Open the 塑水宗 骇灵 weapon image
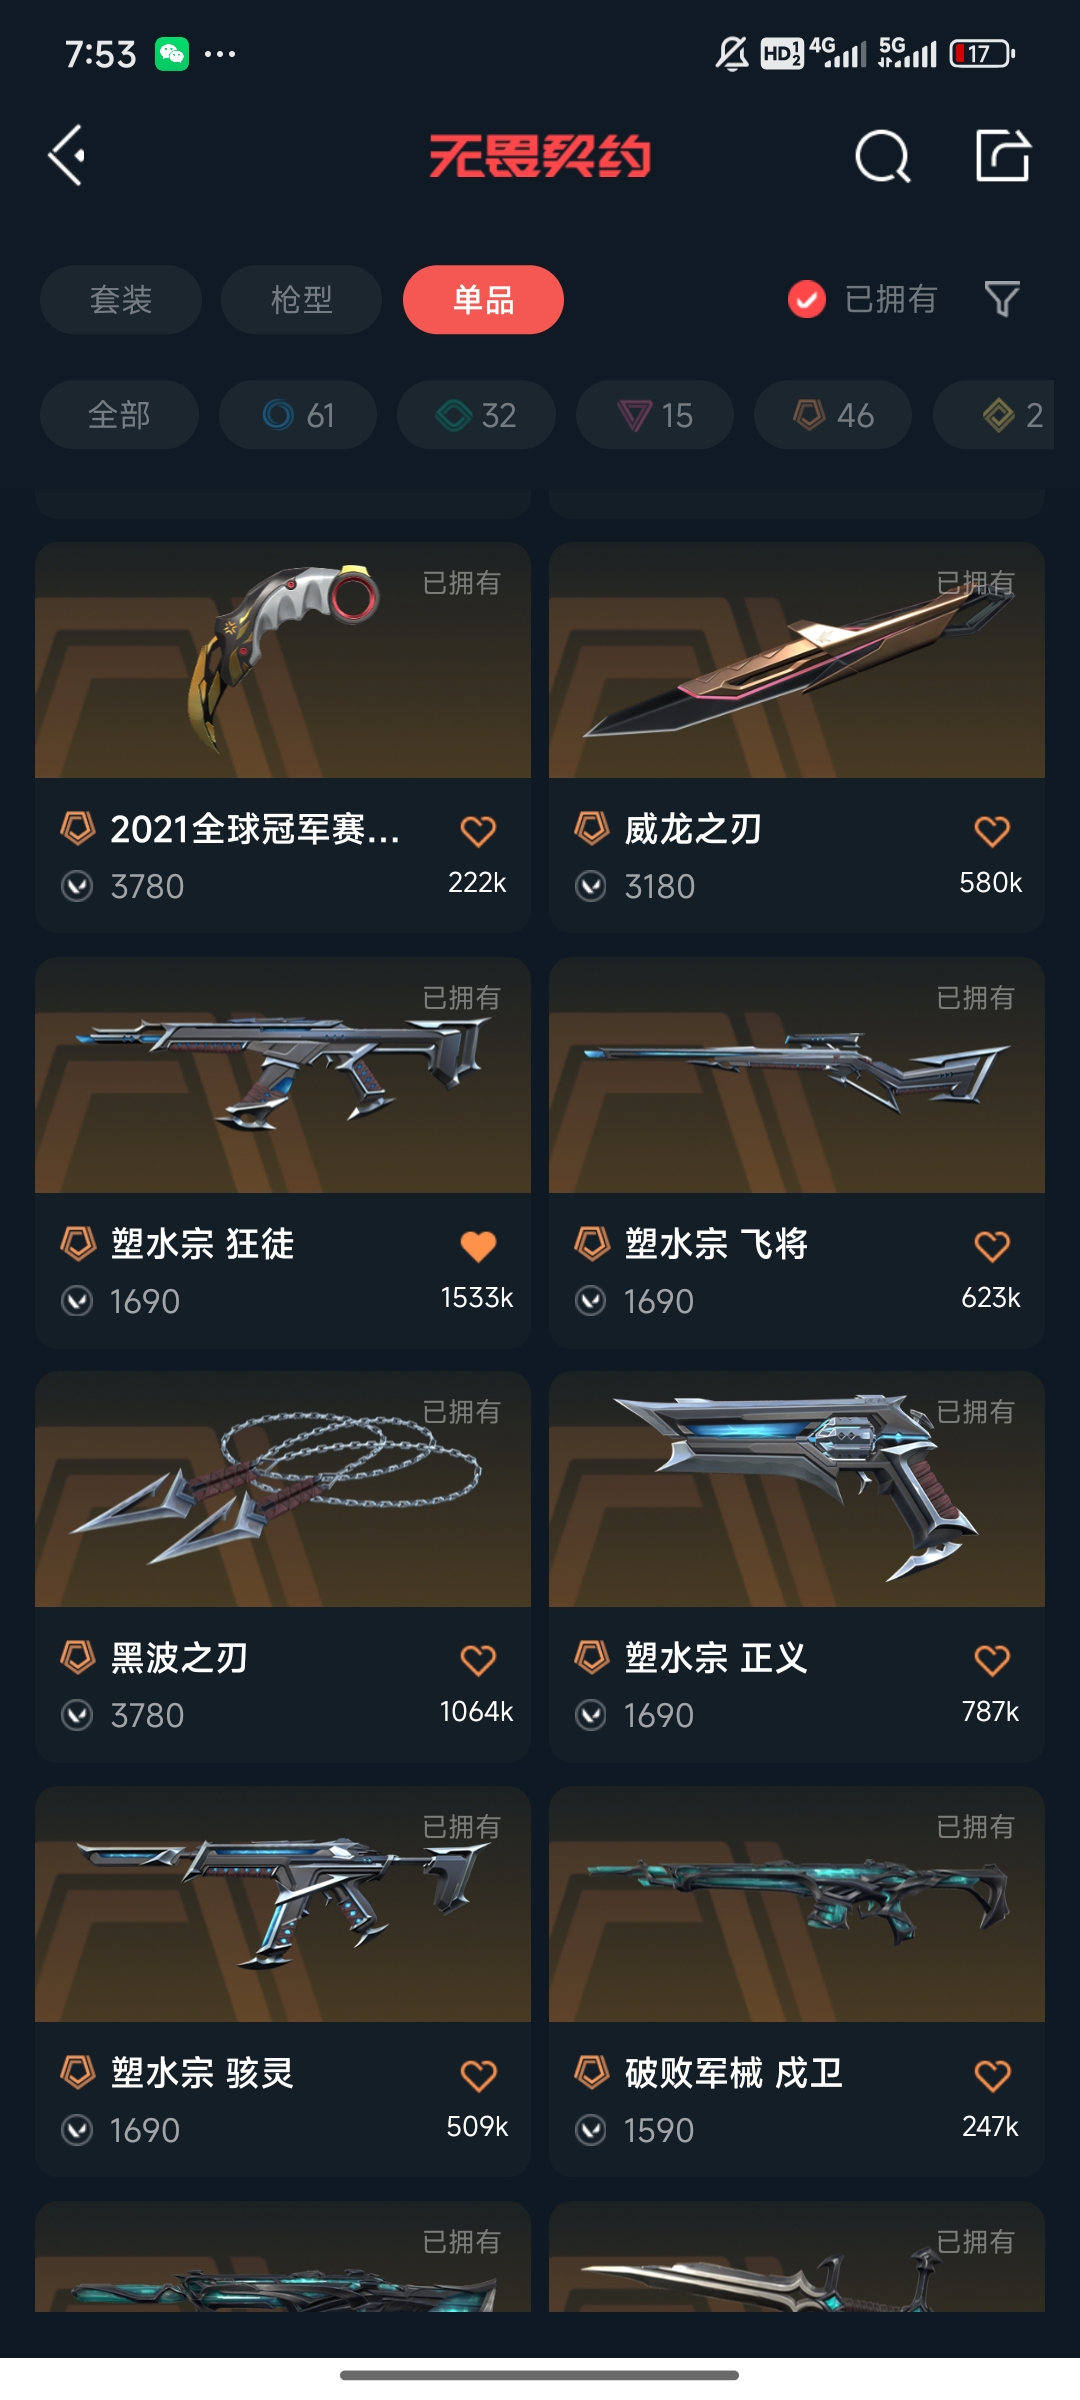This screenshot has width=1080, height=2400. click(283, 1904)
